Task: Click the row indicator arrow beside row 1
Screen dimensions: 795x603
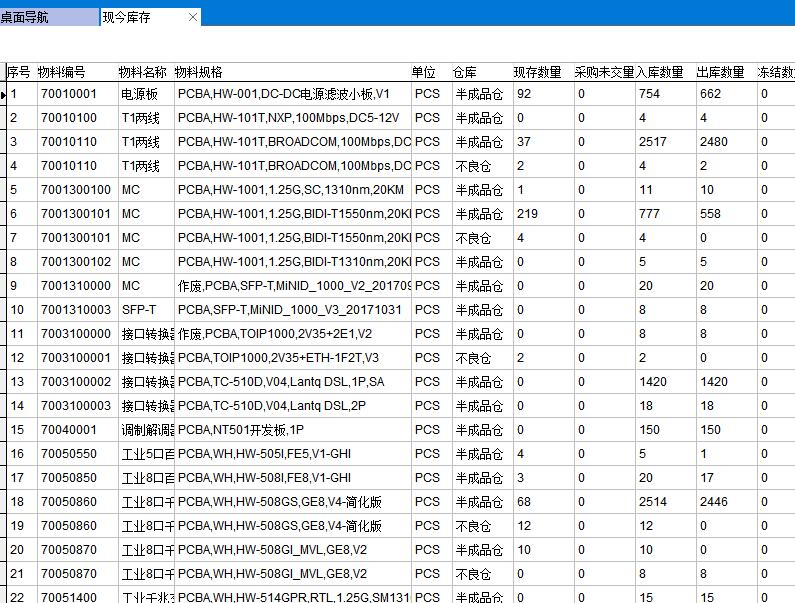Action: coord(3,94)
